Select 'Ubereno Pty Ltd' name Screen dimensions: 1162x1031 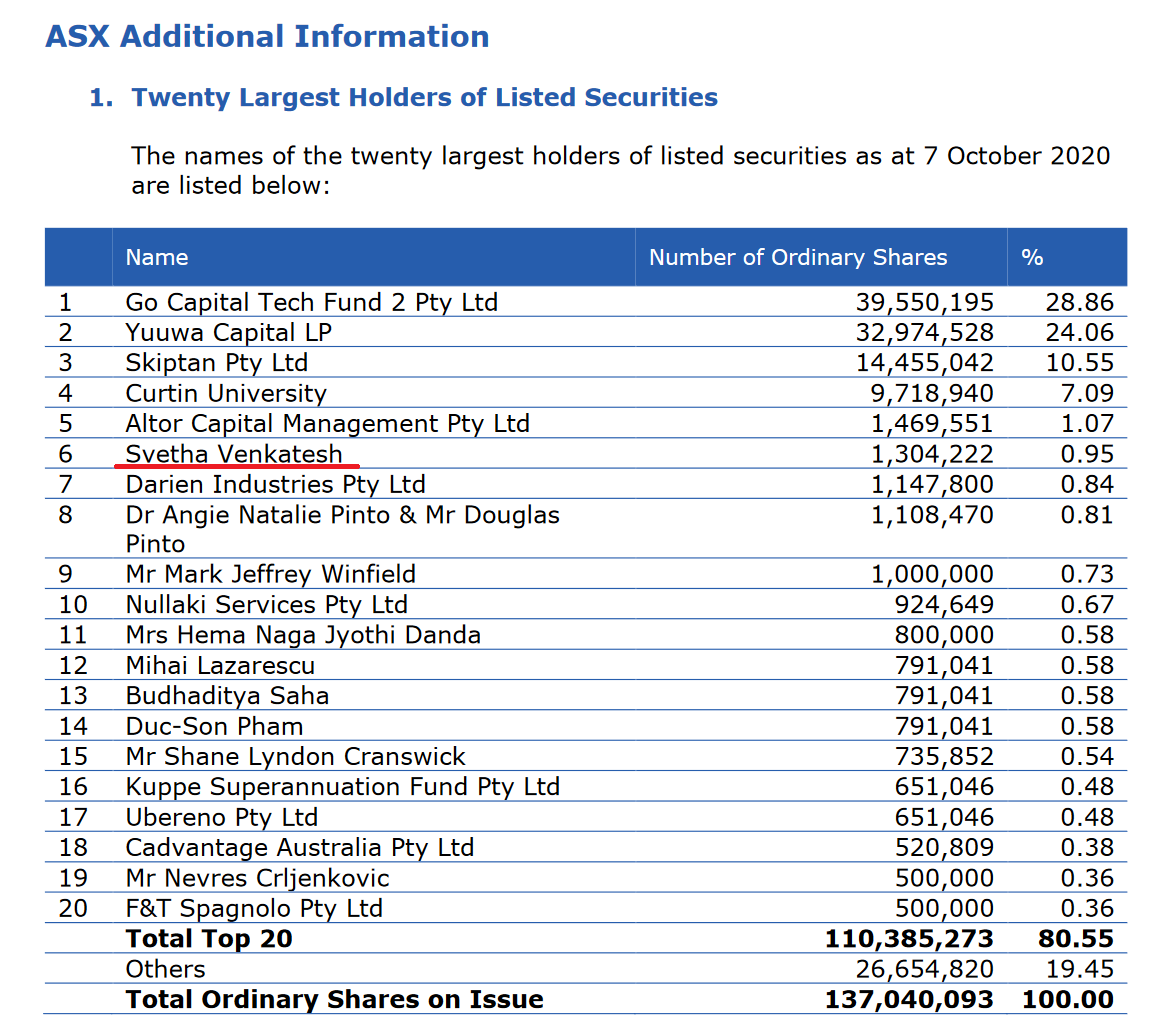click(222, 818)
